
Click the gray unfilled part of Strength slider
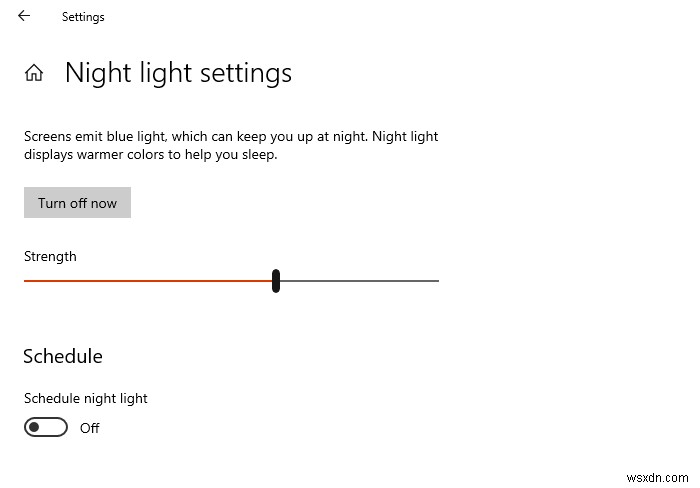tap(360, 281)
